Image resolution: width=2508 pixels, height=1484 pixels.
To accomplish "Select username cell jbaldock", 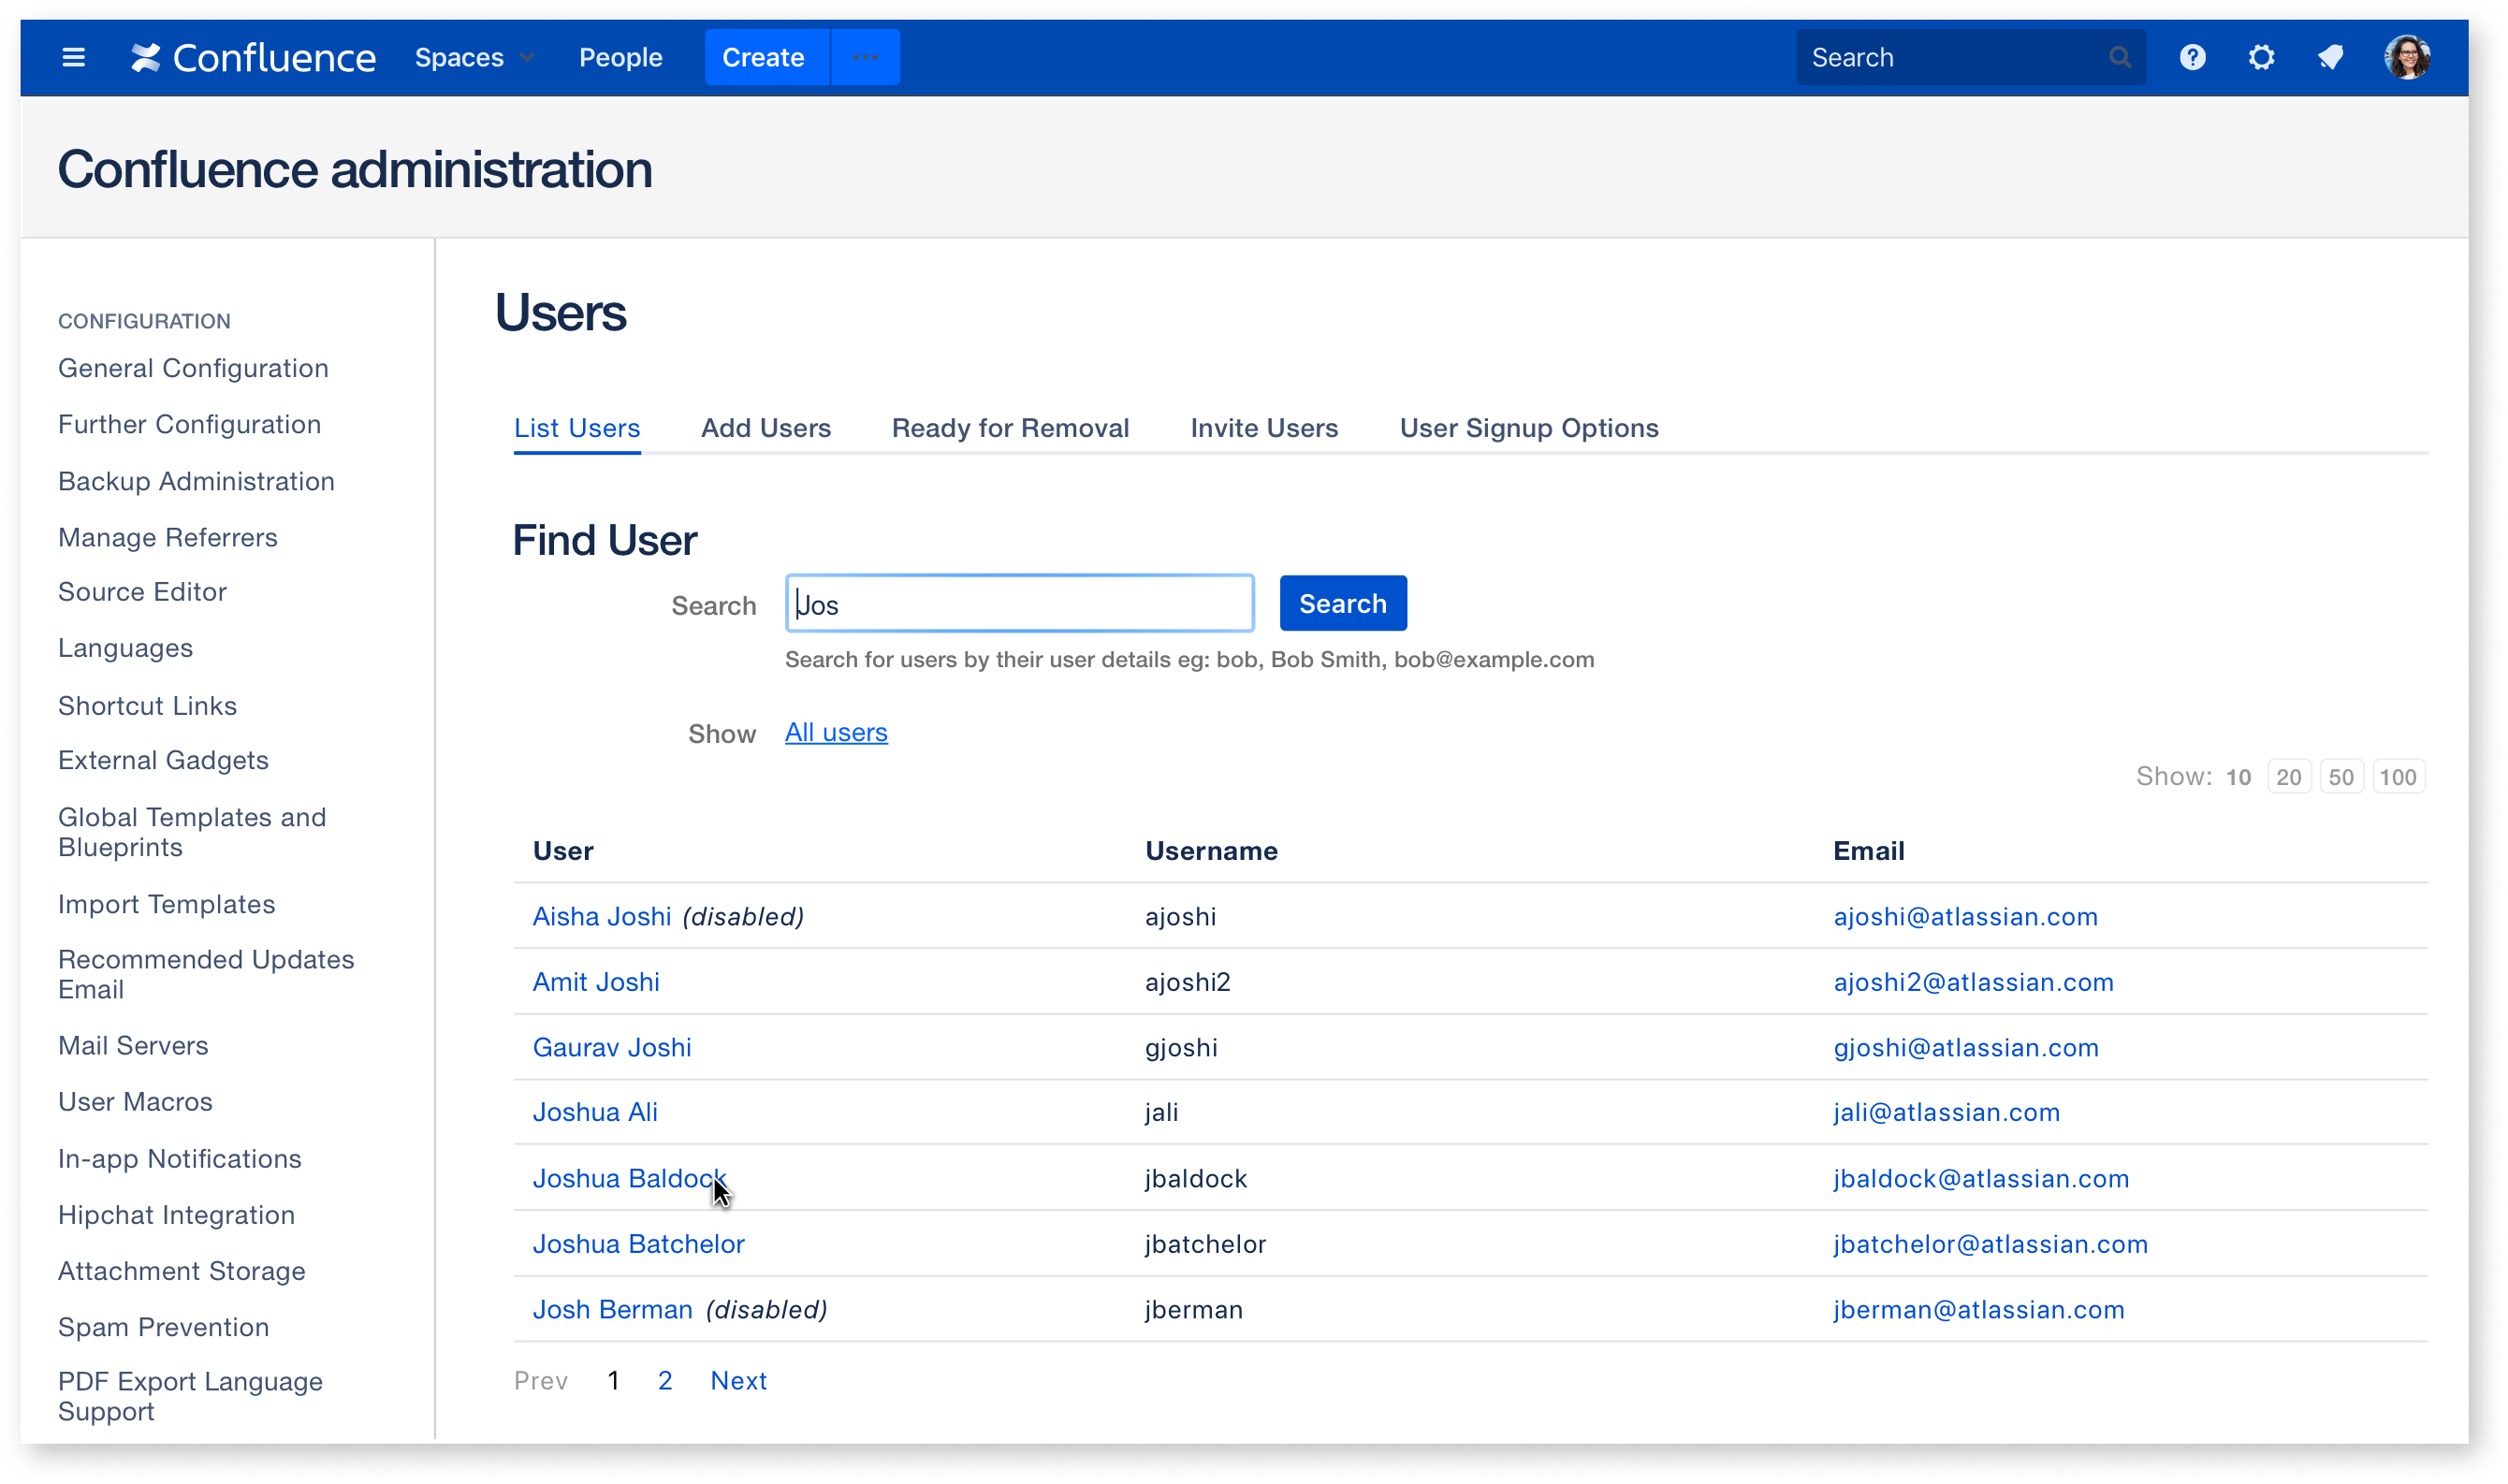I will pos(1195,1178).
